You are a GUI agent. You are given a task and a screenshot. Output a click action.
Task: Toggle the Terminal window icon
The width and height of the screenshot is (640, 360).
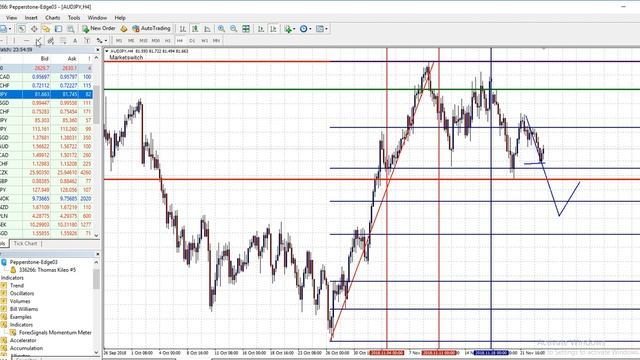click(58, 29)
